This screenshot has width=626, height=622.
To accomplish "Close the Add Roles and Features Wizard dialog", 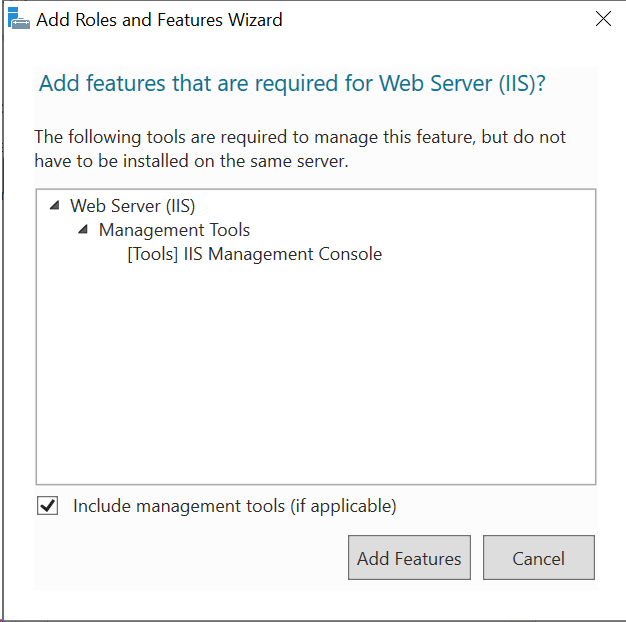I will pyautogui.click(x=603, y=18).
